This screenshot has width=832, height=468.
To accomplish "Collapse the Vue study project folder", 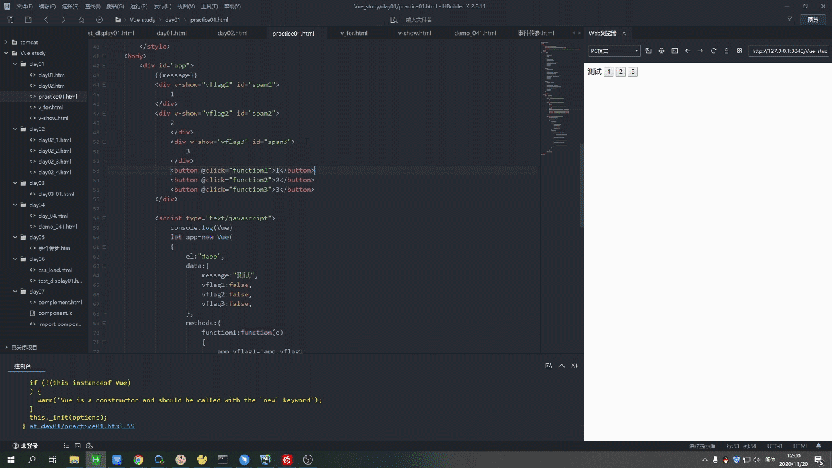I will (x=6, y=53).
